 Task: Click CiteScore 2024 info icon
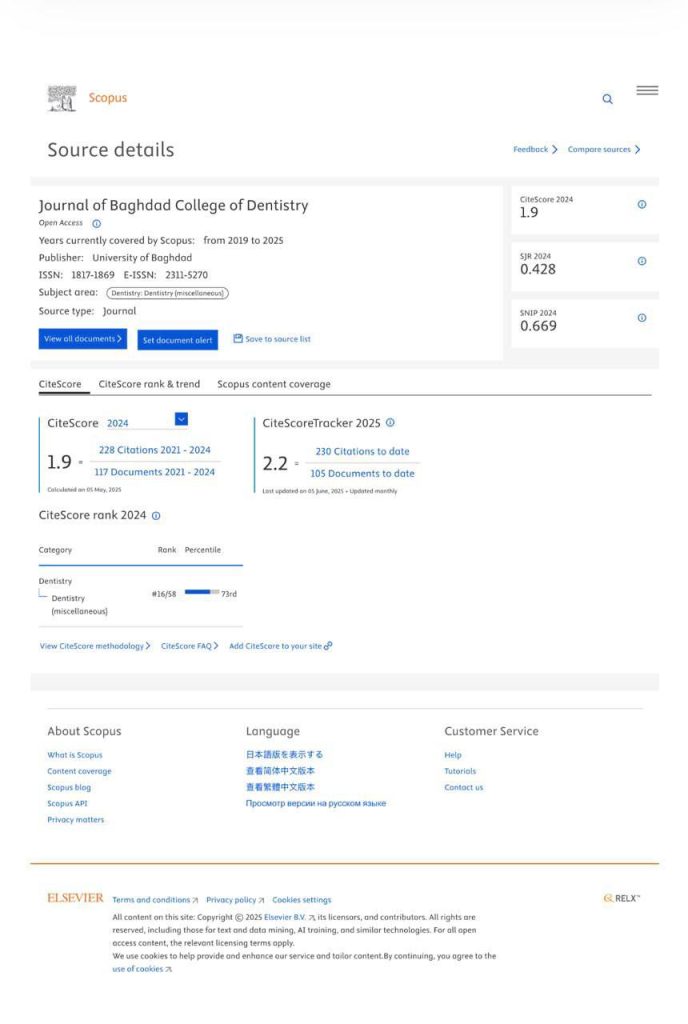[642, 204]
